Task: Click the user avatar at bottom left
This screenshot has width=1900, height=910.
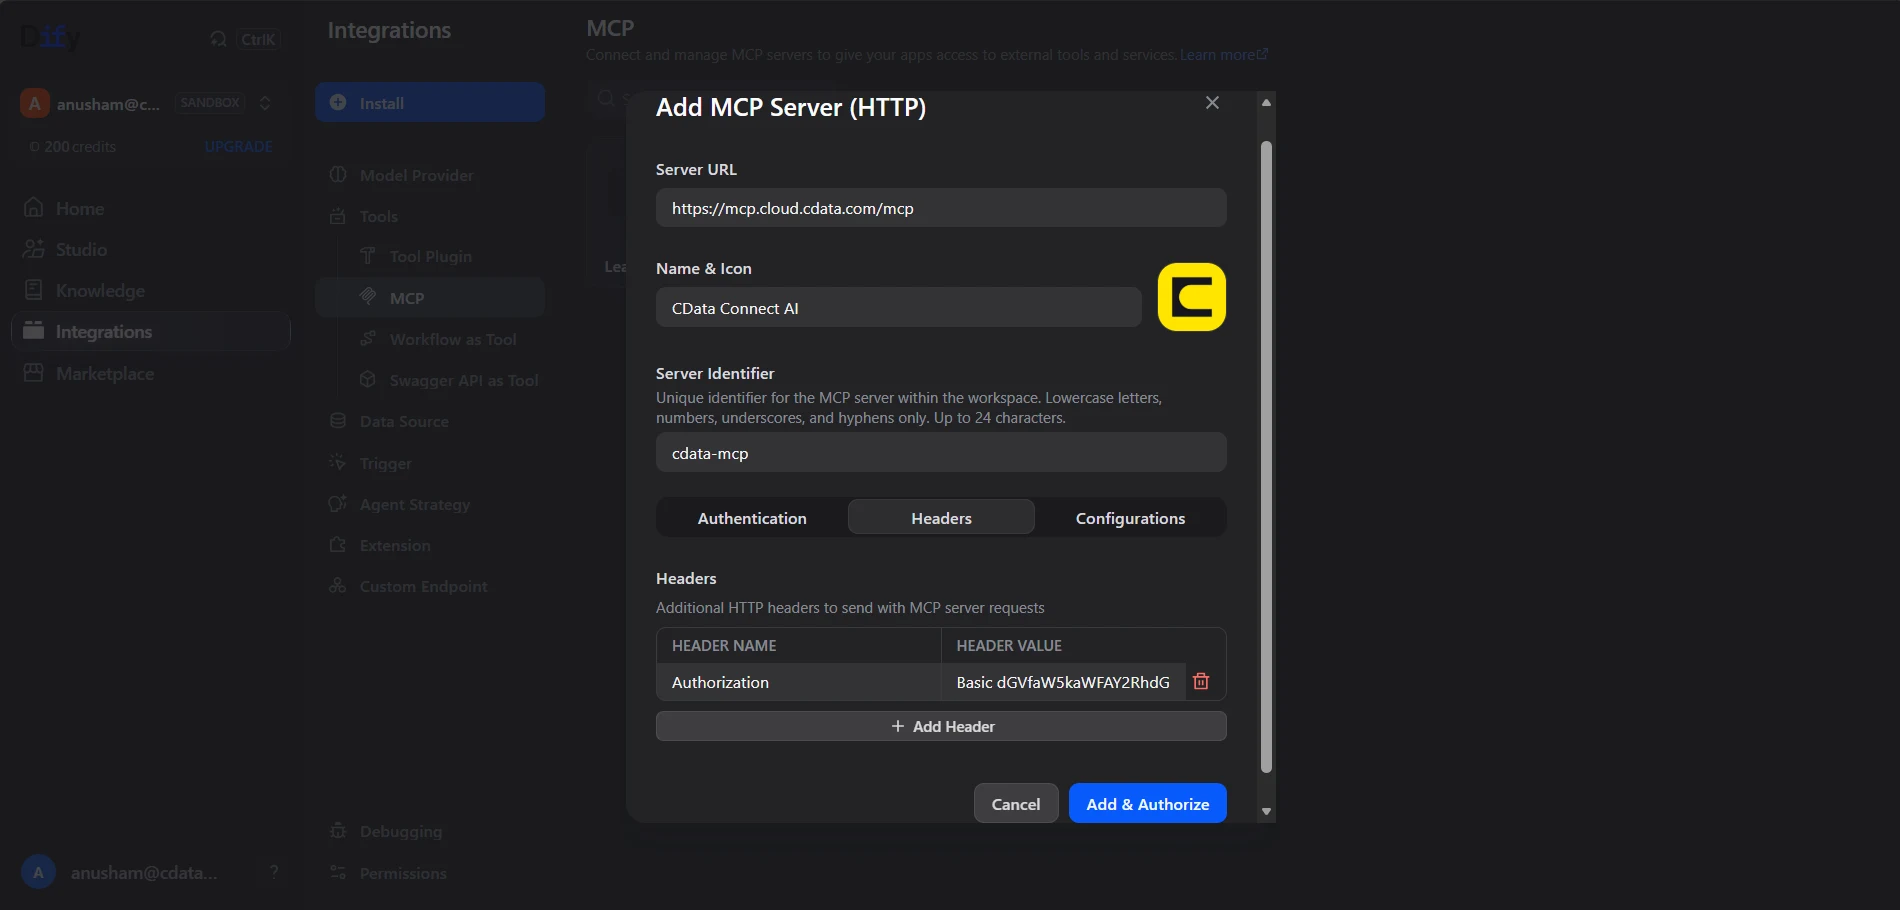Action: (x=38, y=872)
